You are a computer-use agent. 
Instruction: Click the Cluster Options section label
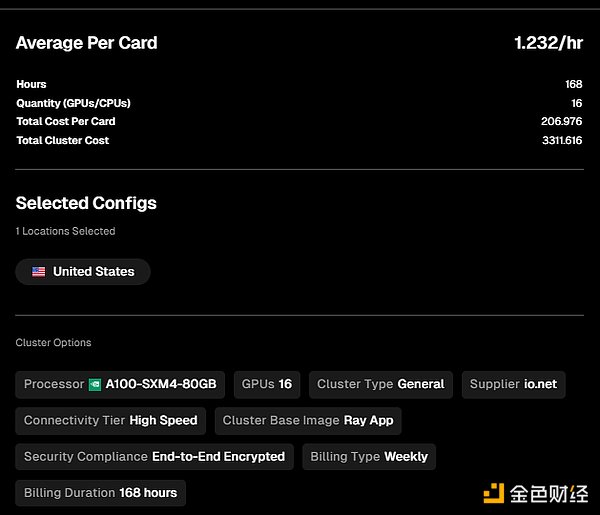point(53,343)
